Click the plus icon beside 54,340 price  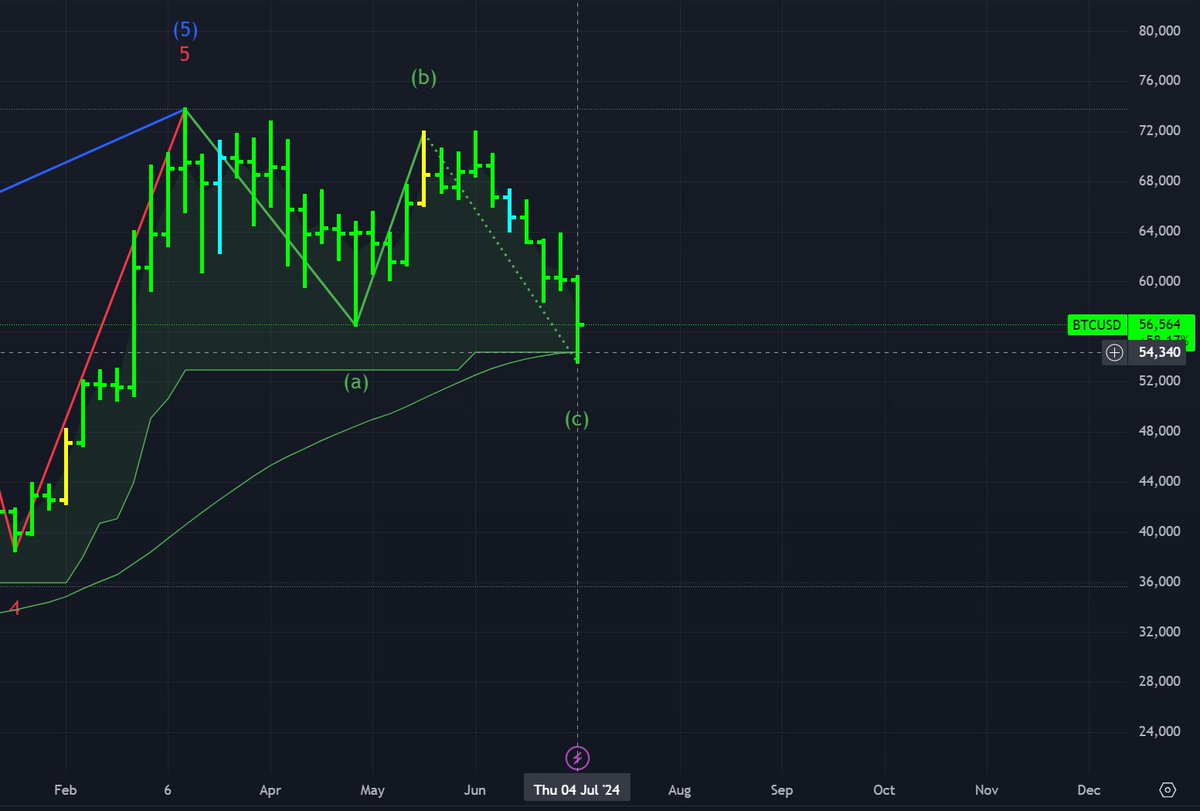pyautogui.click(x=1115, y=352)
